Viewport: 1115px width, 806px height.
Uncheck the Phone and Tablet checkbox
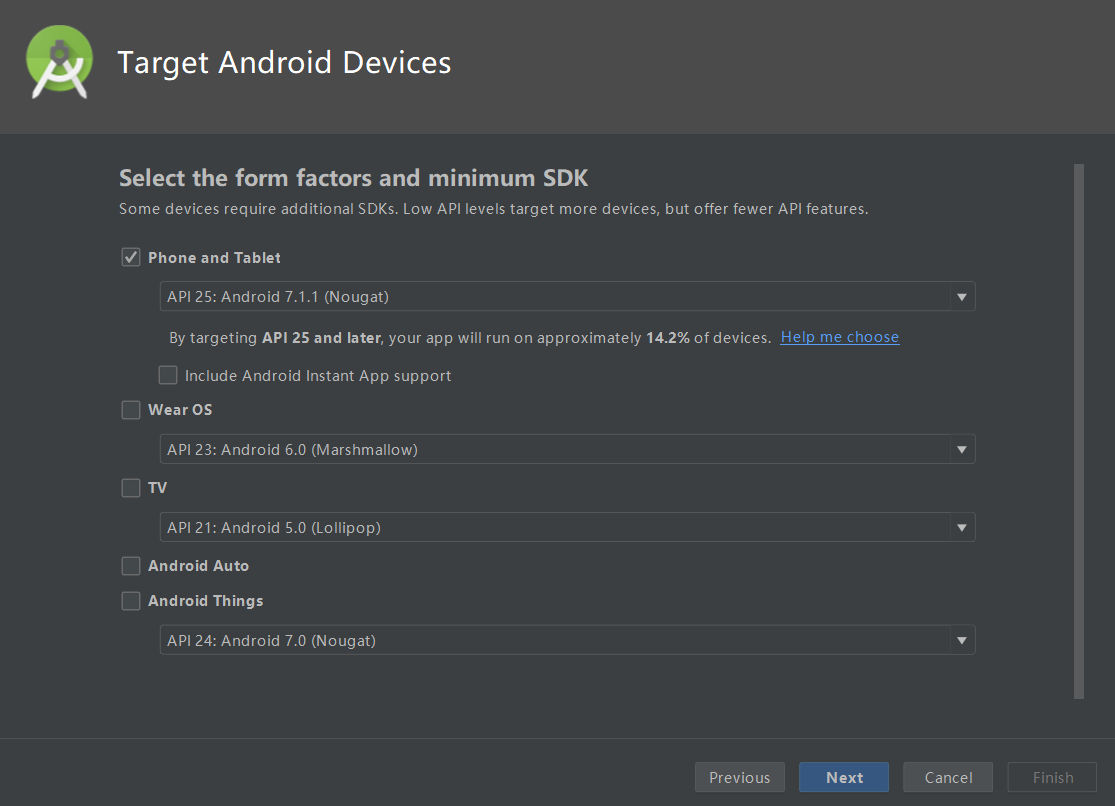tap(131, 258)
